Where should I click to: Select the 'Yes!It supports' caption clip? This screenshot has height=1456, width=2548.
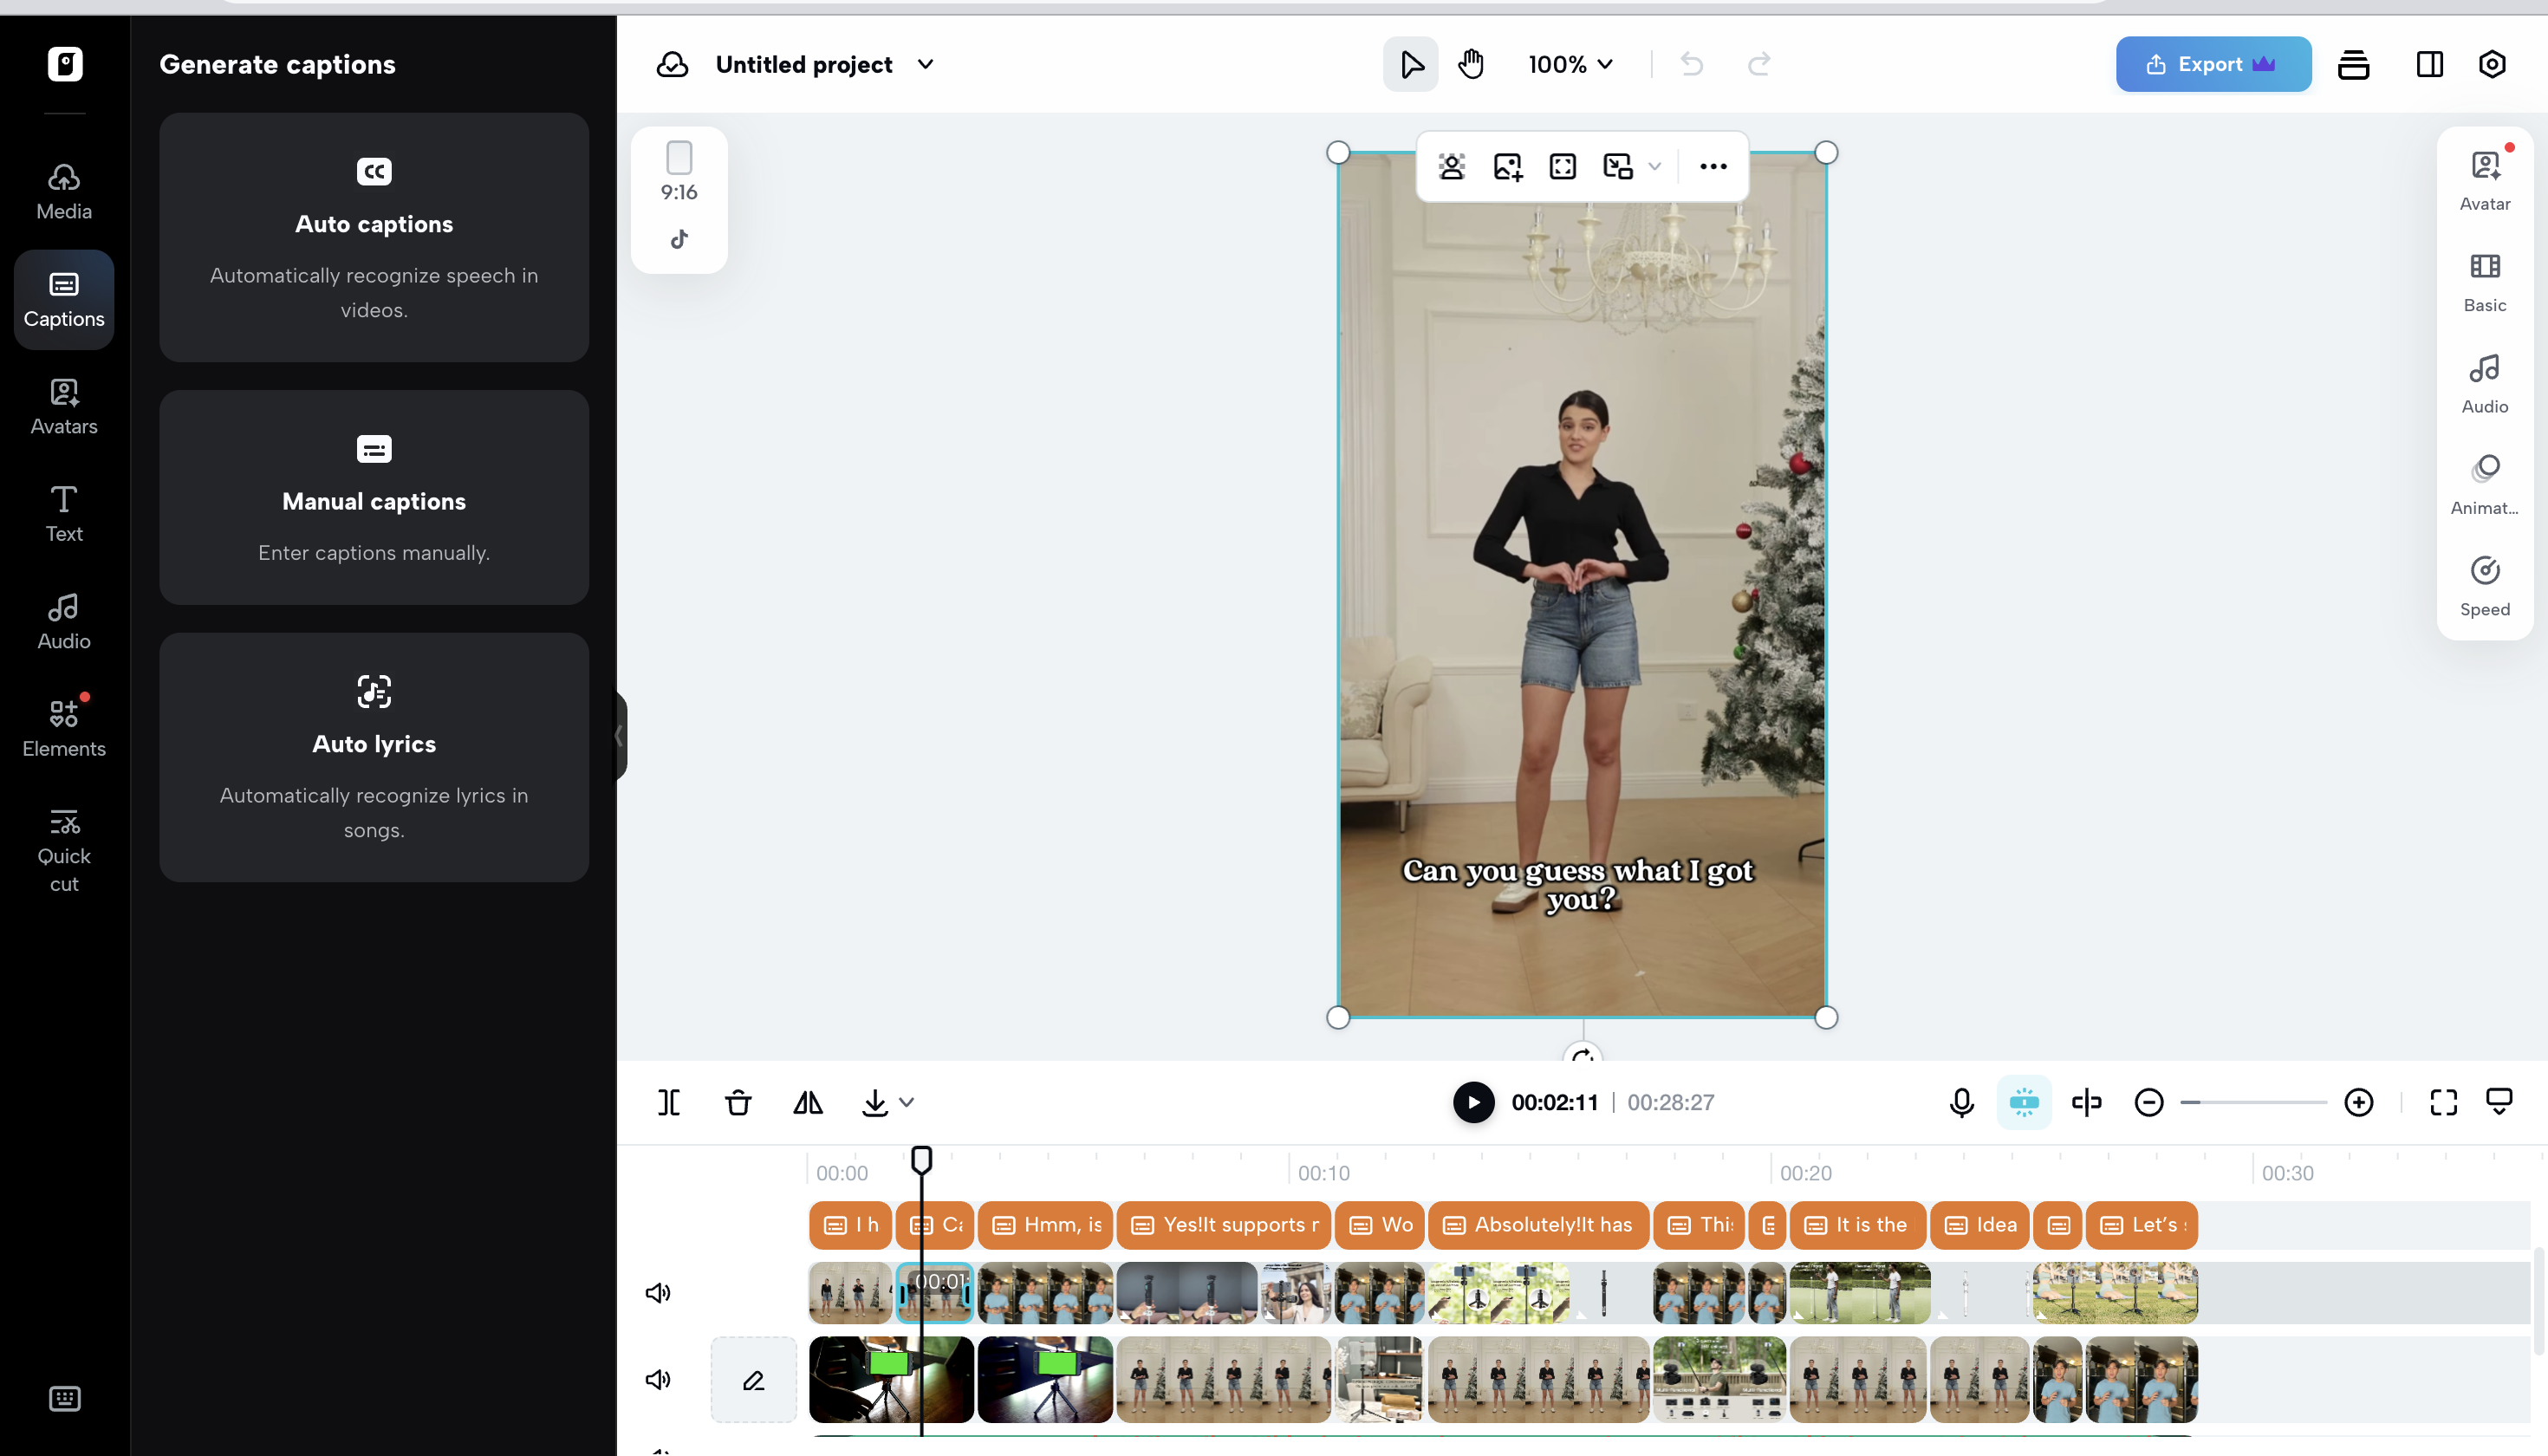(1224, 1225)
